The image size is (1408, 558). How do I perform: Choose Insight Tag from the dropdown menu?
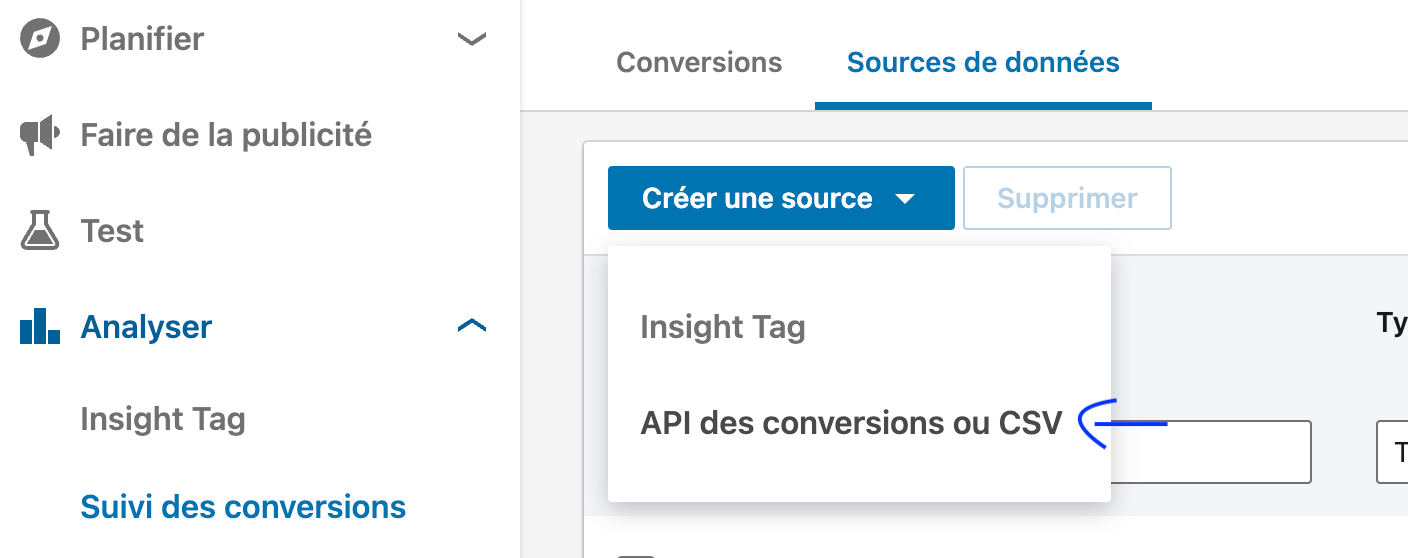click(x=723, y=327)
